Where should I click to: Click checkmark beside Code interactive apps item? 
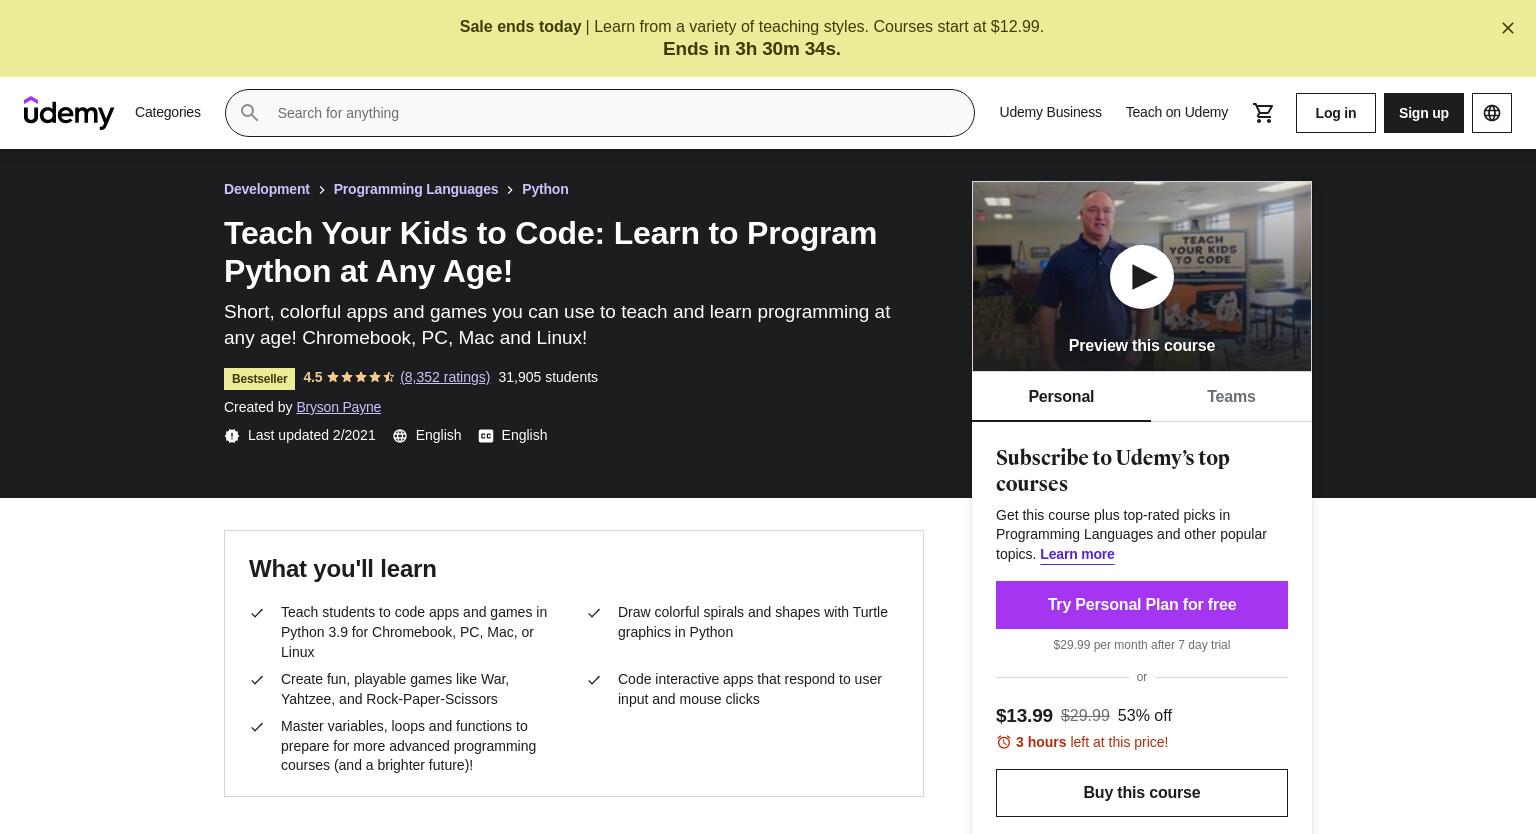pos(594,680)
